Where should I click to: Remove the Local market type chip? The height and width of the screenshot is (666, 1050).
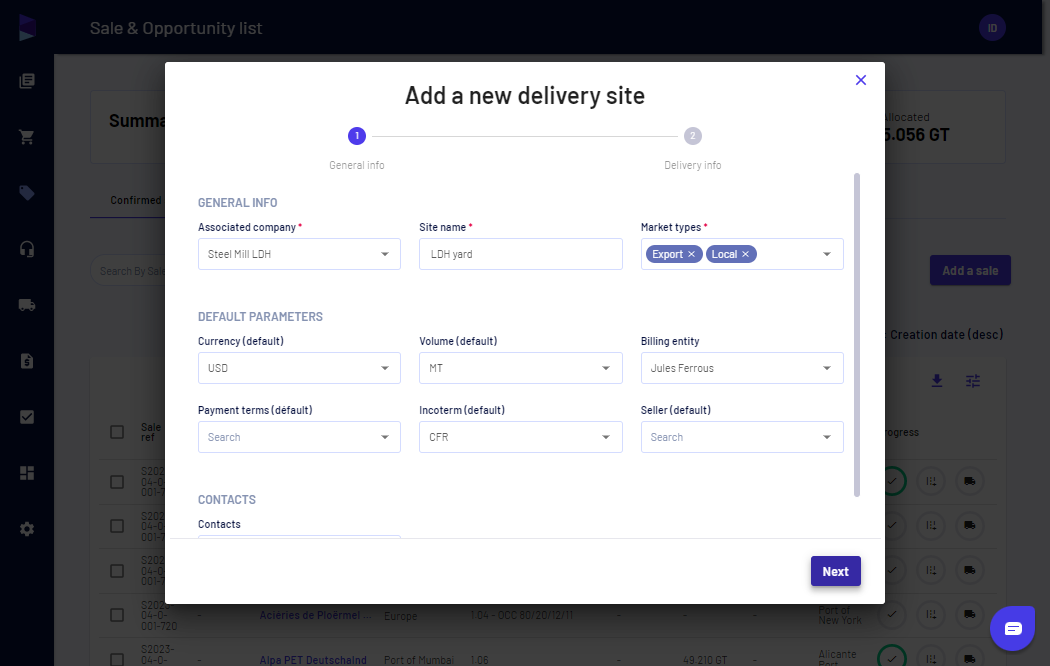coord(745,254)
